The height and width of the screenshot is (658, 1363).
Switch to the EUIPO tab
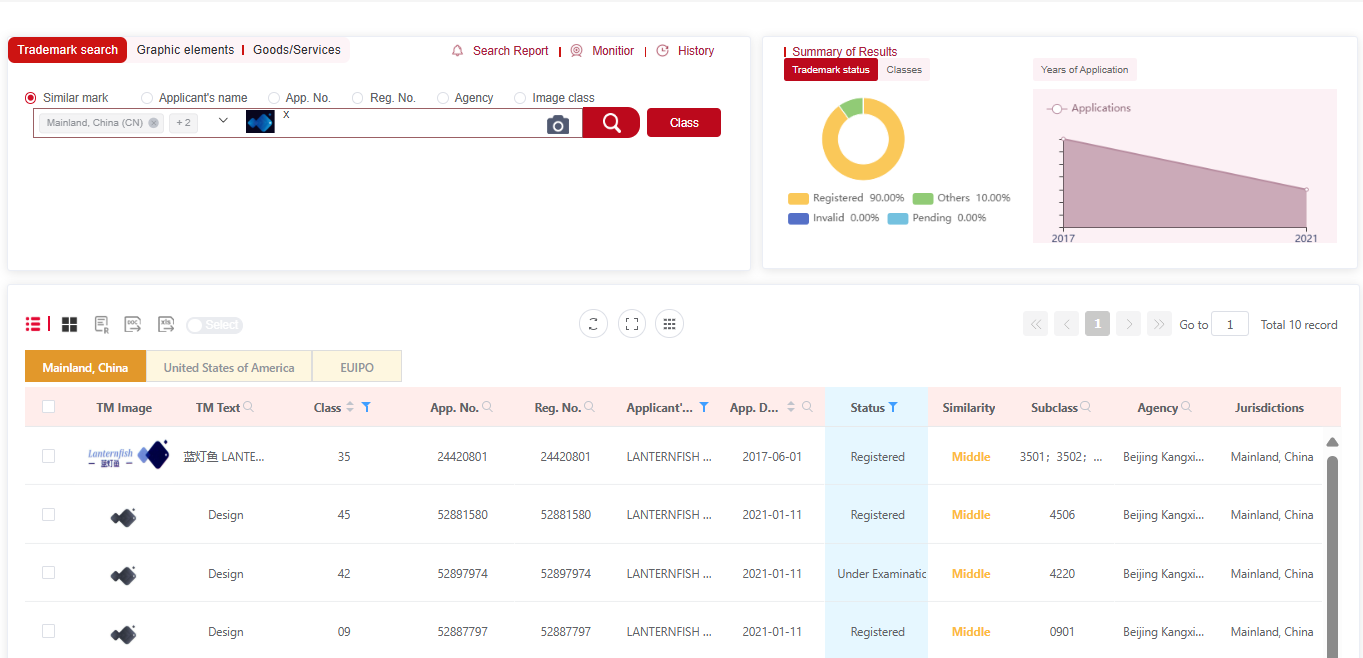(357, 366)
